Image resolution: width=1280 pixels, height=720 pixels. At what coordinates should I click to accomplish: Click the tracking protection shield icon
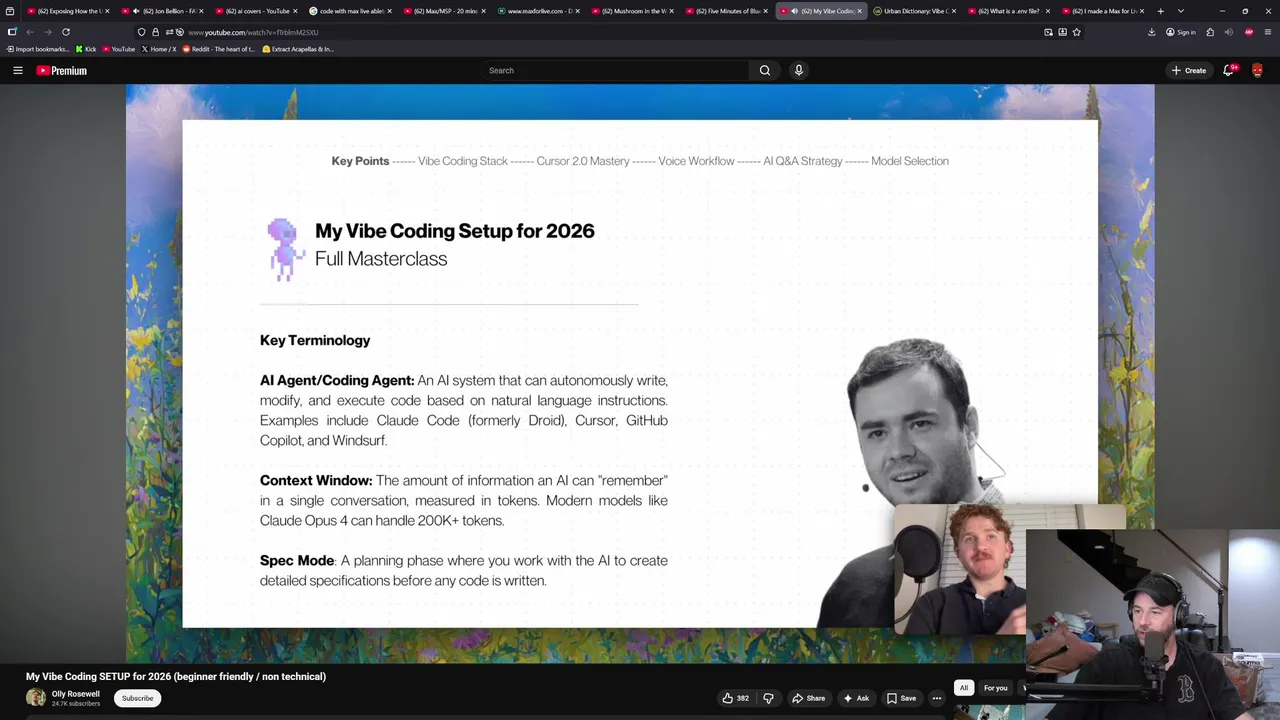(x=141, y=32)
